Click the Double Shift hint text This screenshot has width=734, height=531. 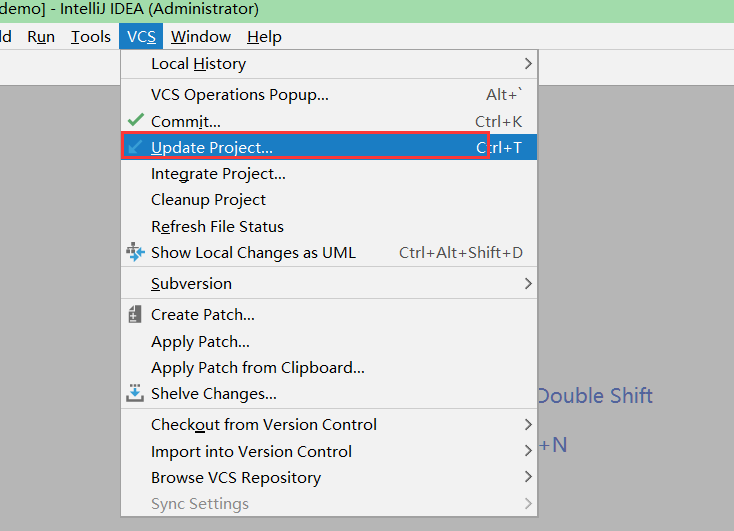point(595,396)
